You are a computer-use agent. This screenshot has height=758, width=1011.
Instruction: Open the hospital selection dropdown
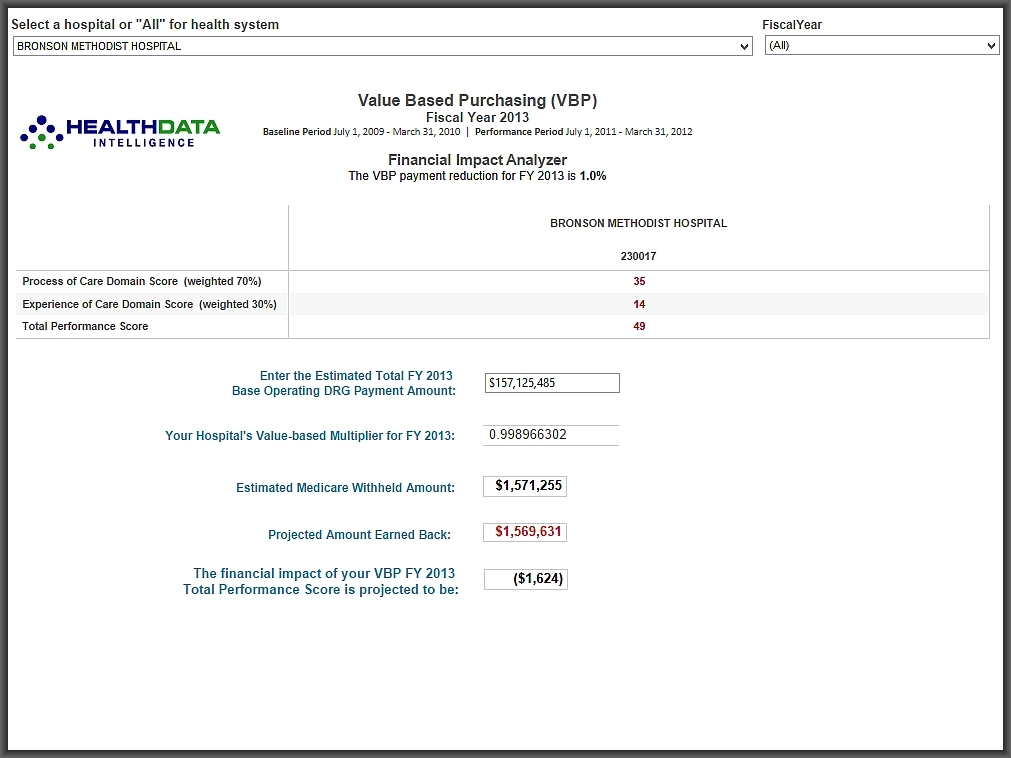(382, 46)
